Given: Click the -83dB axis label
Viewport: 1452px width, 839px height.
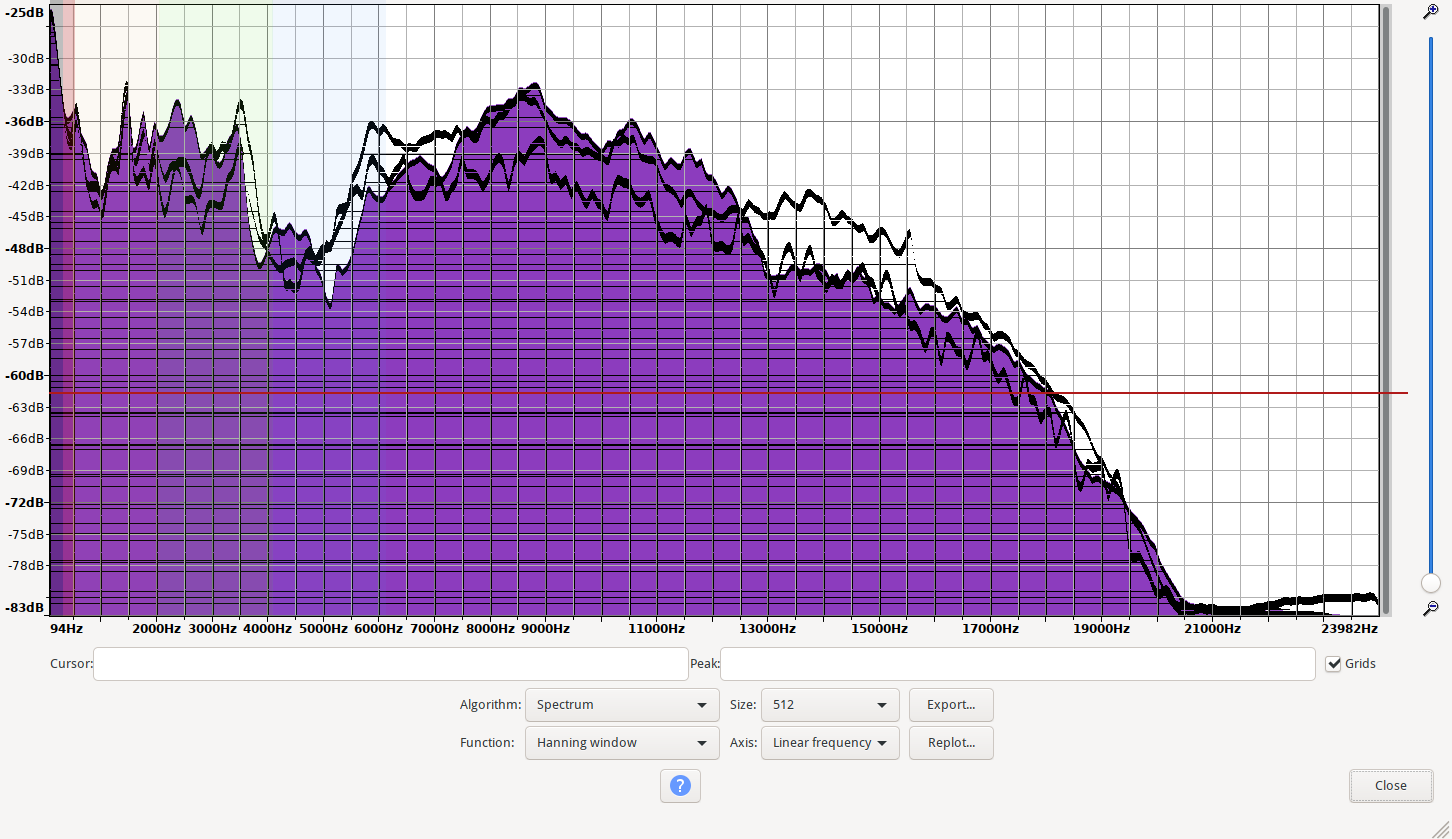Looking at the screenshot, I should pyautogui.click(x=25, y=608).
